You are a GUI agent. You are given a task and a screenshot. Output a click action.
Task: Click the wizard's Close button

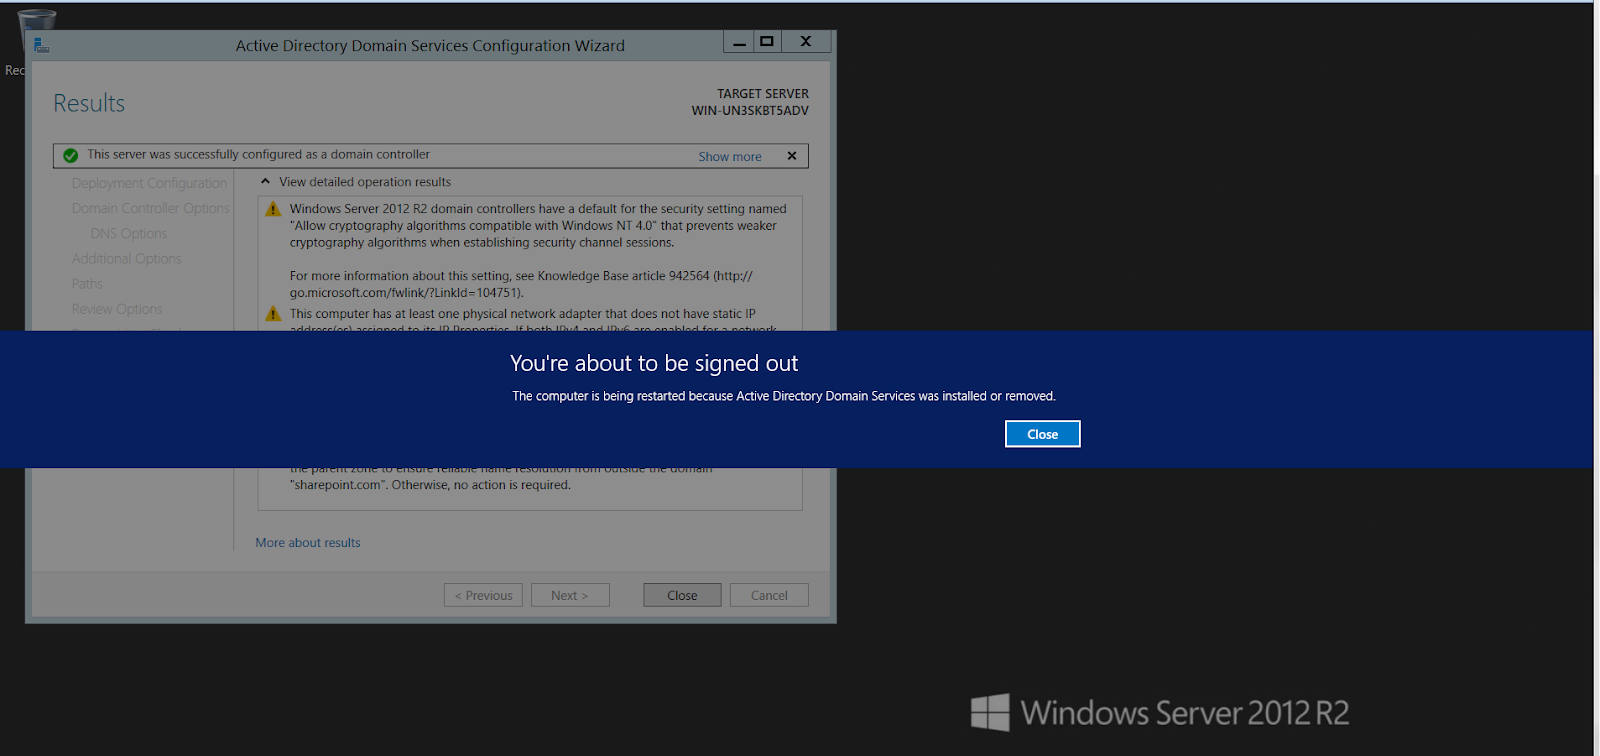pyautogui.click(x=682, y=595)
